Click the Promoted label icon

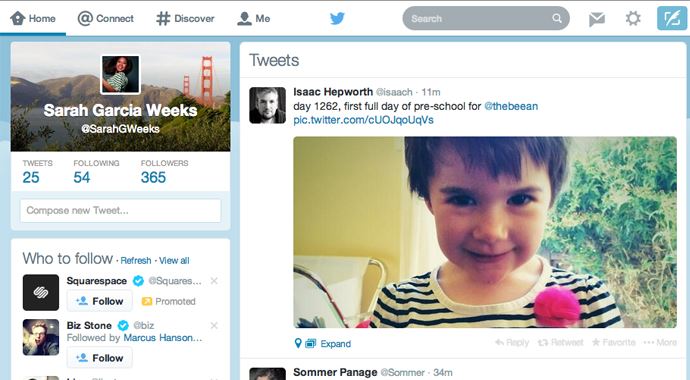[147, 301]
